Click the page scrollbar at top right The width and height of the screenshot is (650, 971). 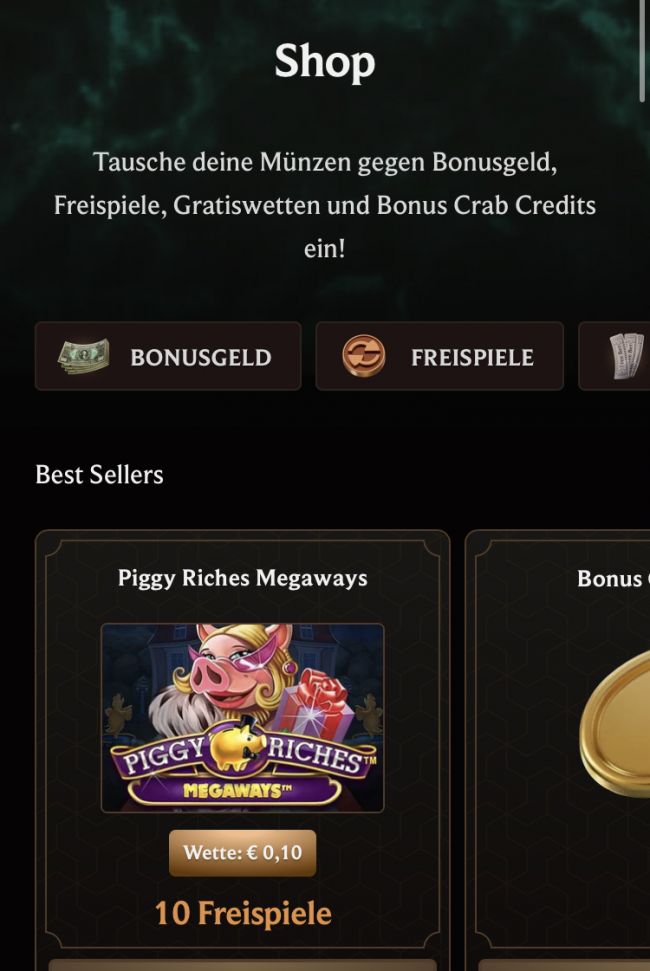point(642,50)
